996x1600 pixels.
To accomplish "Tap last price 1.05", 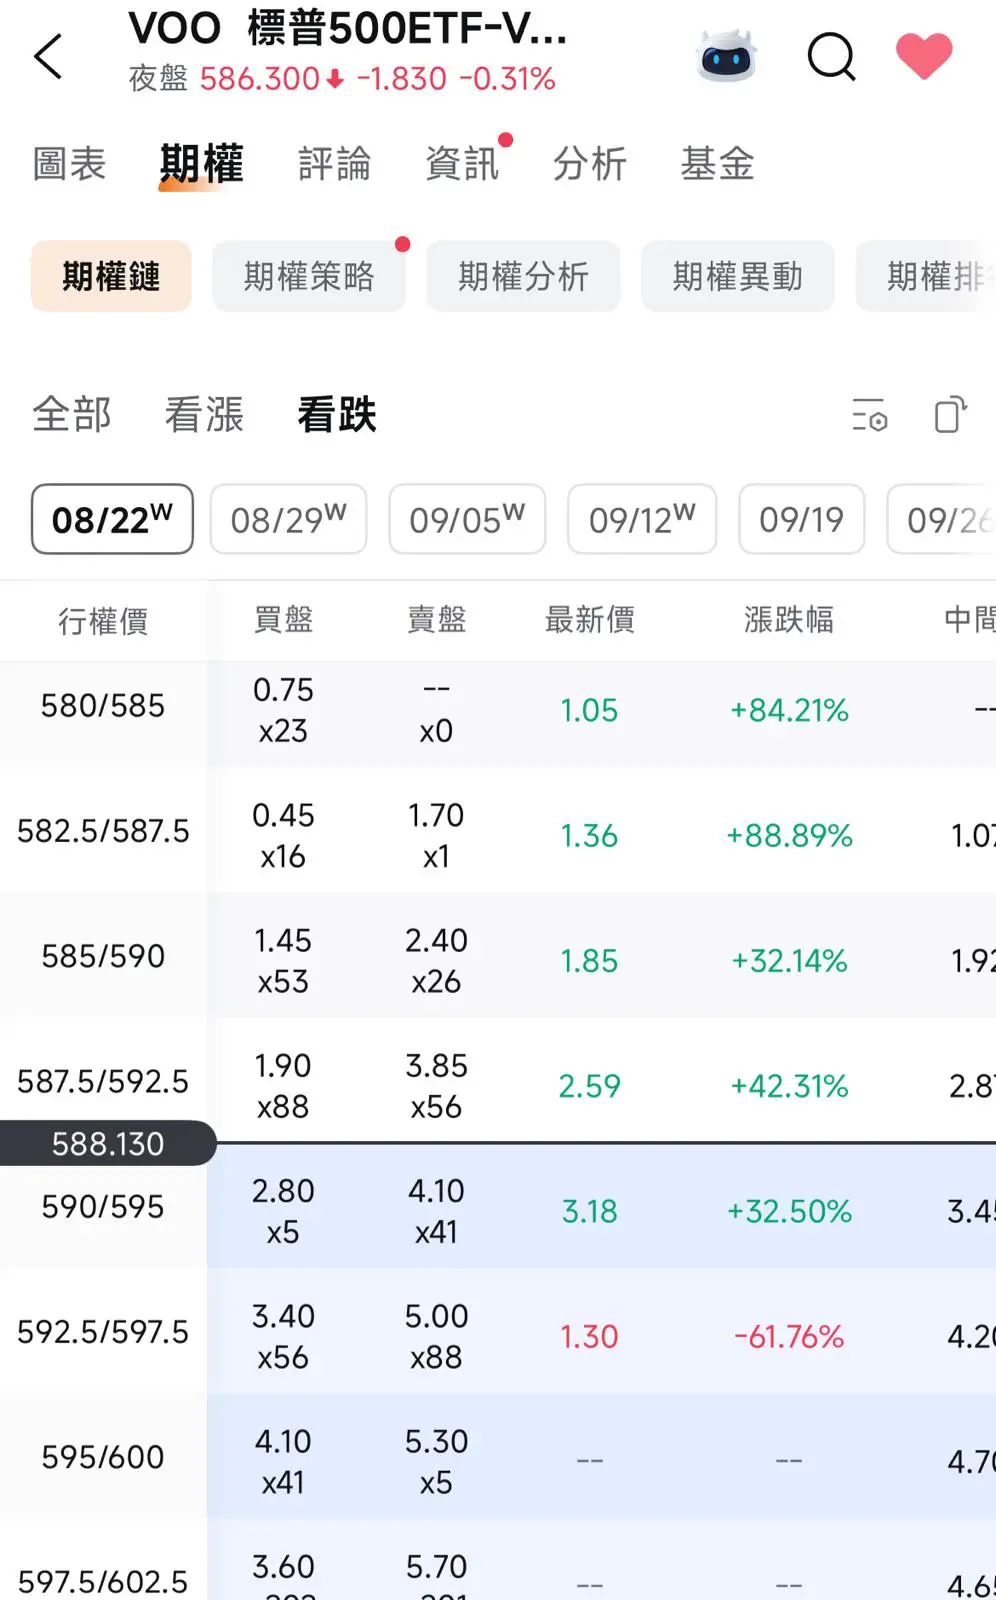I will (x=589, y=710).
